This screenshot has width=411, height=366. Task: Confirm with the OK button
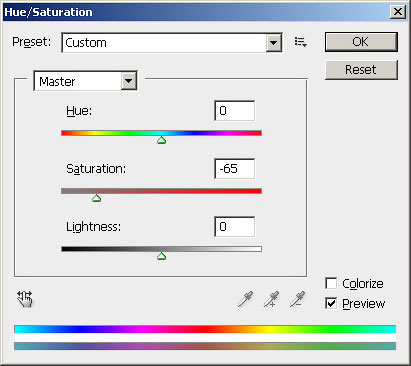(x=361, y=42)
